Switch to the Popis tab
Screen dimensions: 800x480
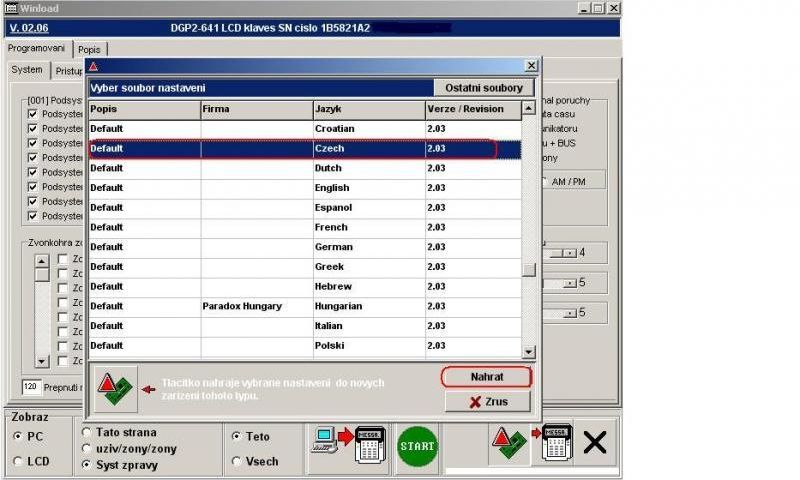(x=91, y=48)
